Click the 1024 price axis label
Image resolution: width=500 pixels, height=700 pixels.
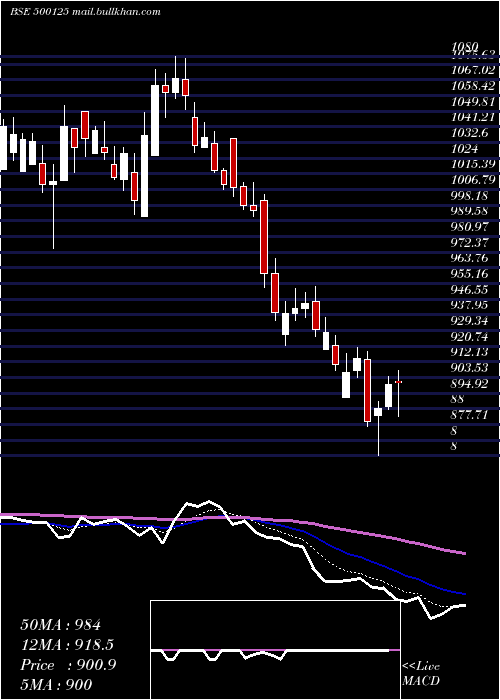point(464,148)
